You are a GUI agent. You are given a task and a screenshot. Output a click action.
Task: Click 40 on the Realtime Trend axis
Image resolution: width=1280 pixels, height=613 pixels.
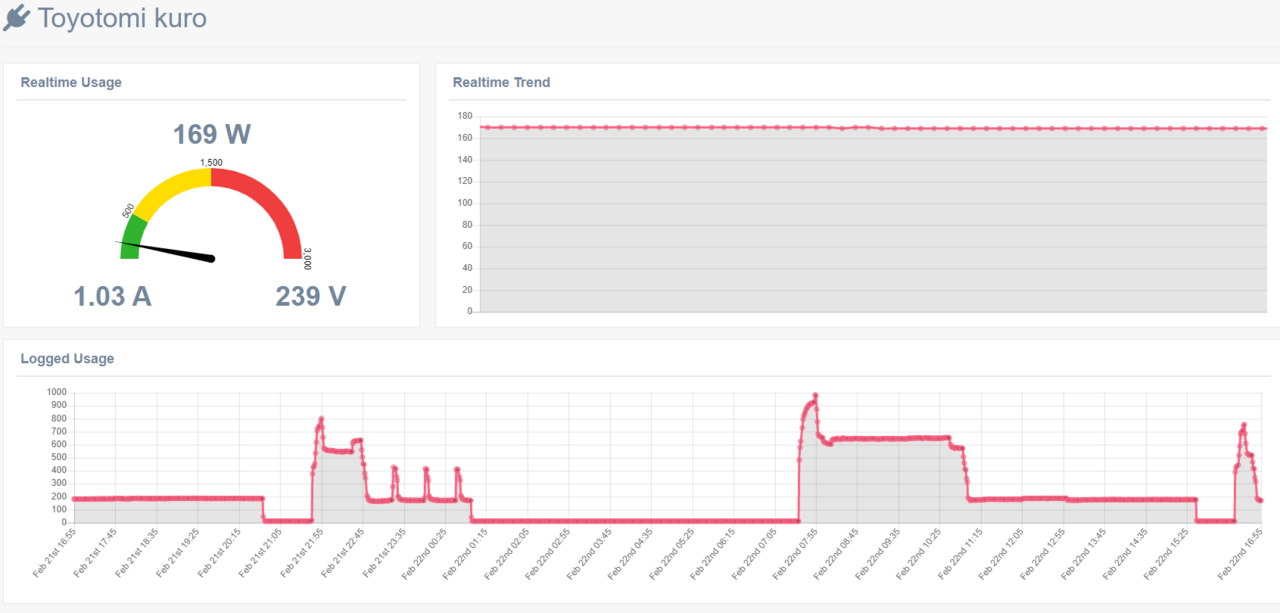click(x=466, y=268)
